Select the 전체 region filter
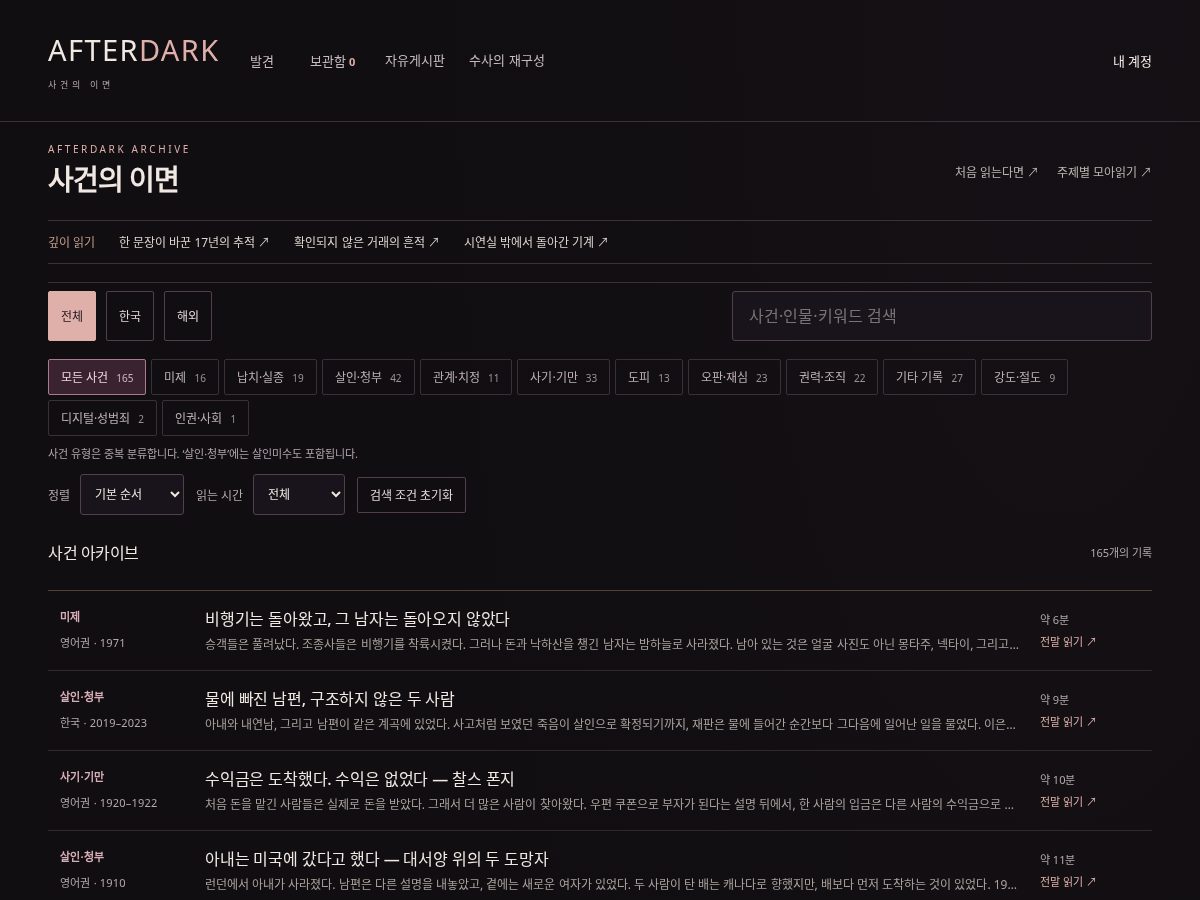The image size is (1200, 900). [x=72, y=316]
